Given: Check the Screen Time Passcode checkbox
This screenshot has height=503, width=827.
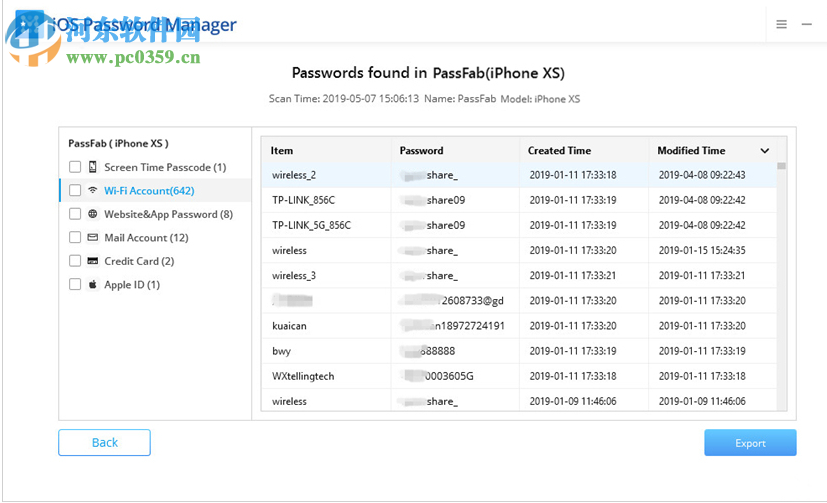Looking at the screenshot, I should pyautogui.click(x=75, y=167).
